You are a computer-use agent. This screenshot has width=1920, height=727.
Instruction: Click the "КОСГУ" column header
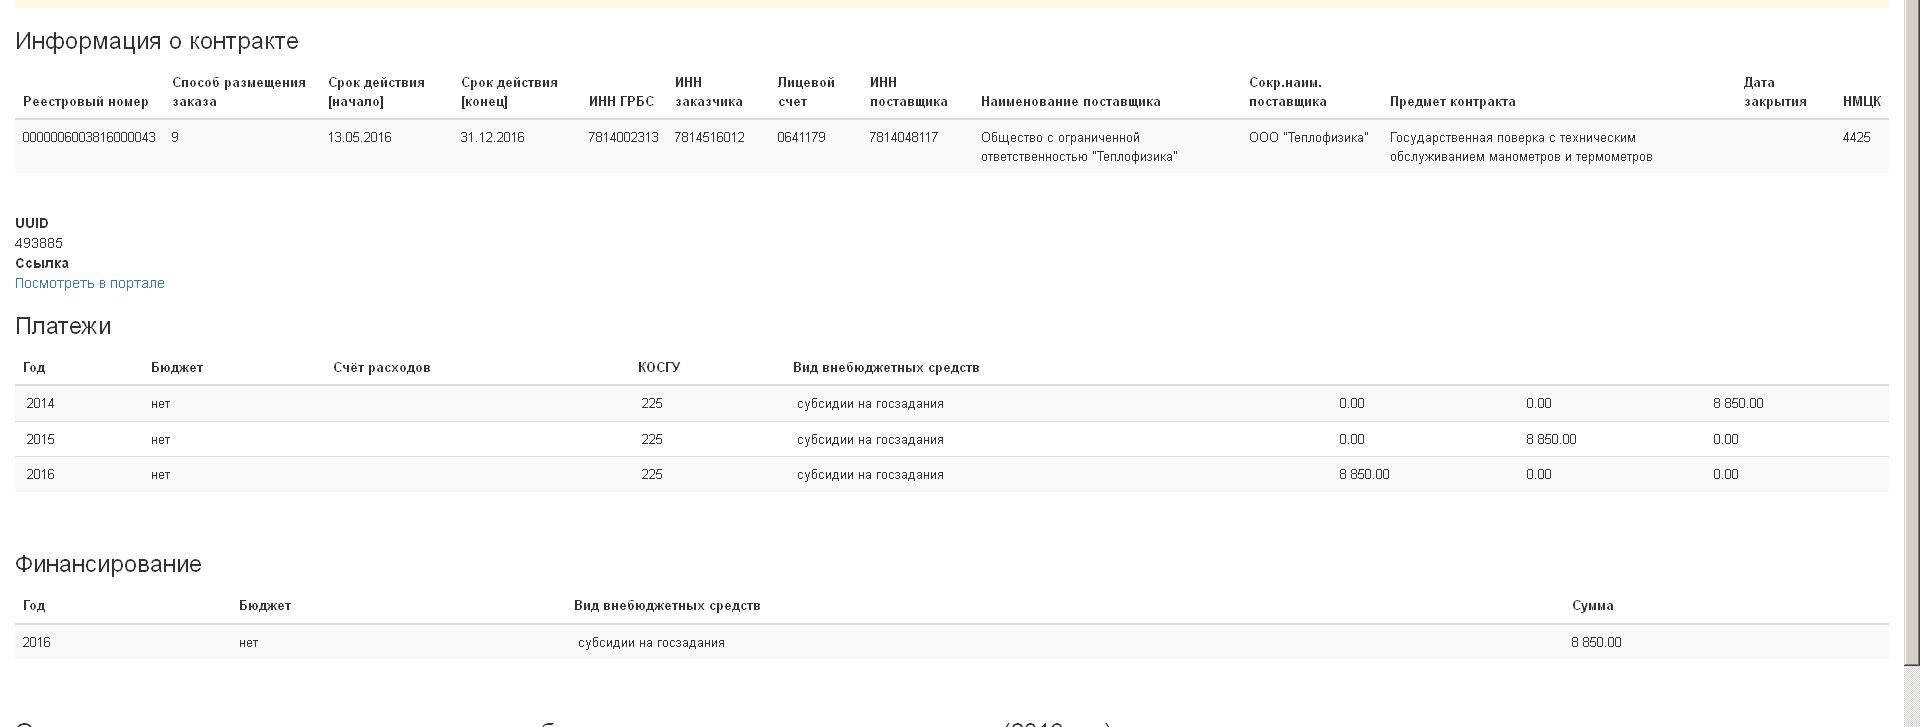[x=659, y=368]
